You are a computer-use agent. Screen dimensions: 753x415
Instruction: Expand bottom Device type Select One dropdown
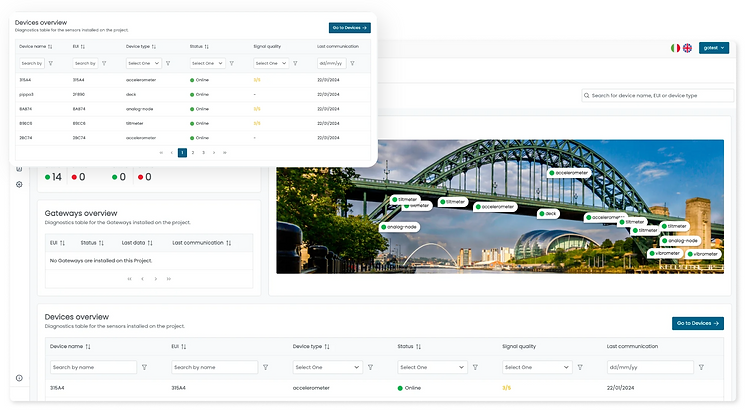point(328,367)
